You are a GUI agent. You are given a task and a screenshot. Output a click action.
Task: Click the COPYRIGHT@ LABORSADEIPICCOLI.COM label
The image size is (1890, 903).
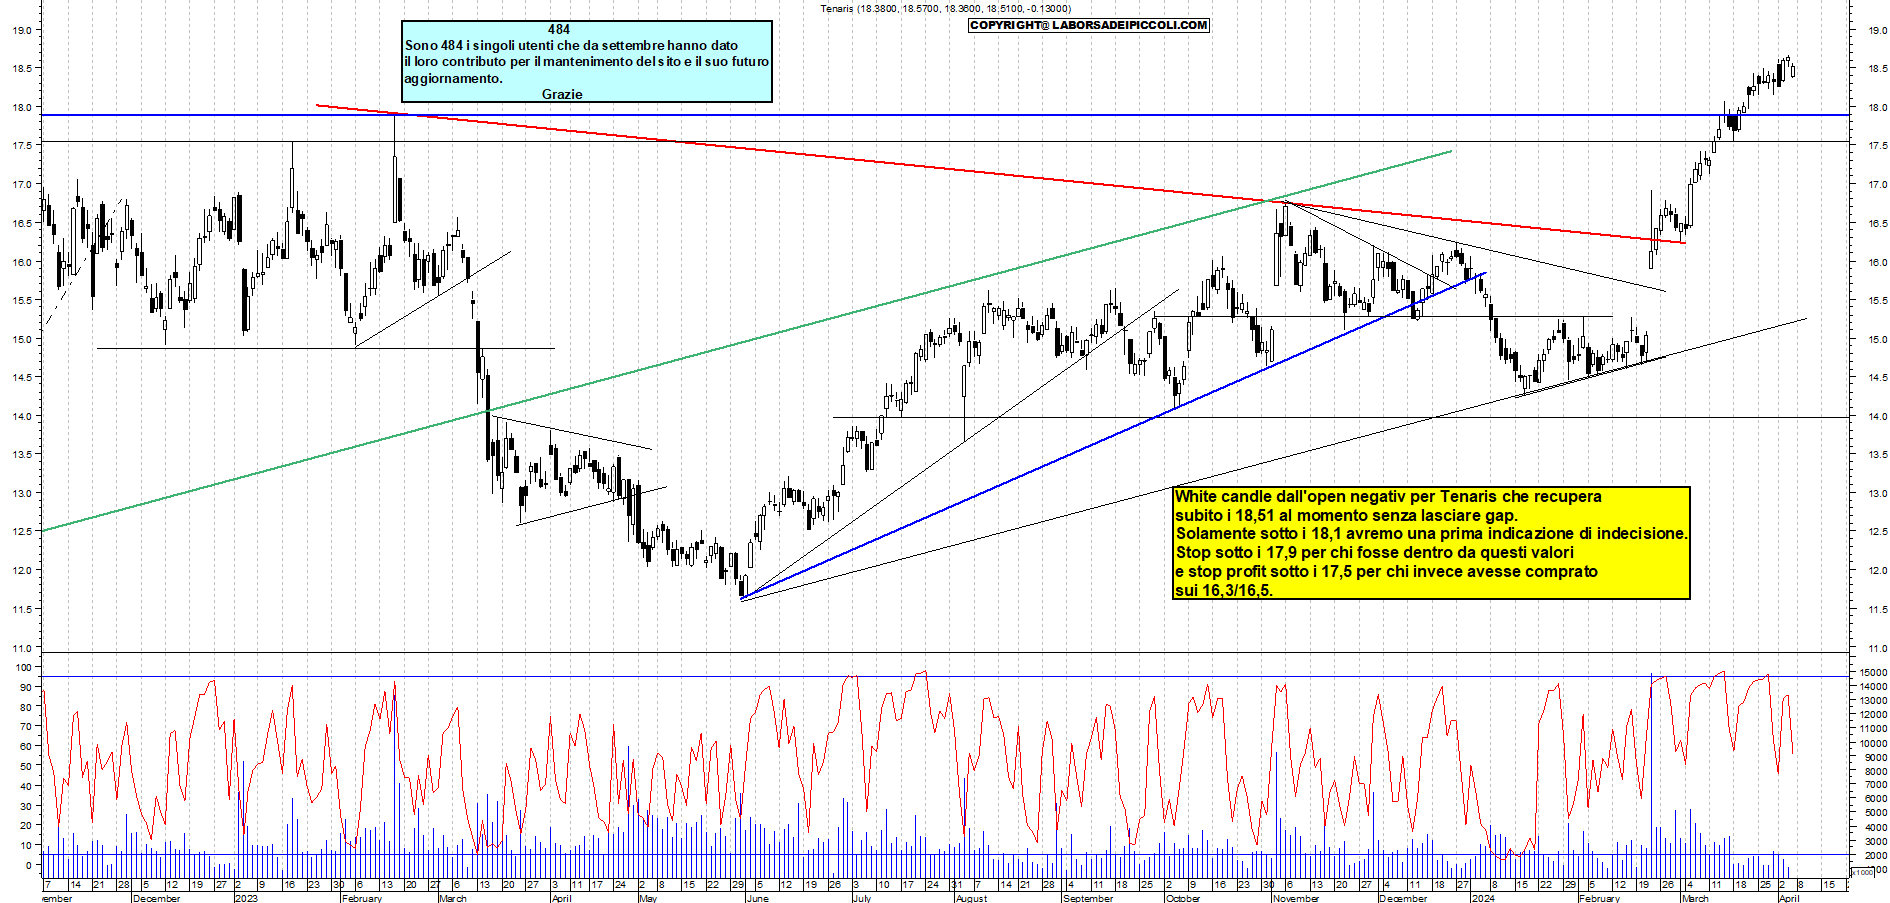pos(1089,25)
